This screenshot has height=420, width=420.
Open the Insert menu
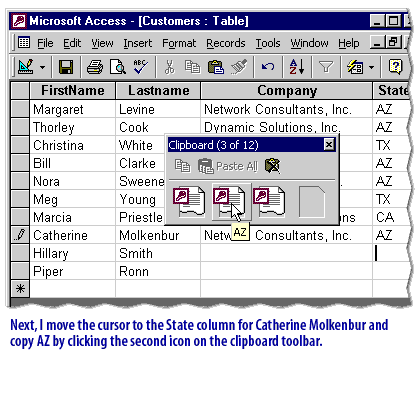coord(137,43)
